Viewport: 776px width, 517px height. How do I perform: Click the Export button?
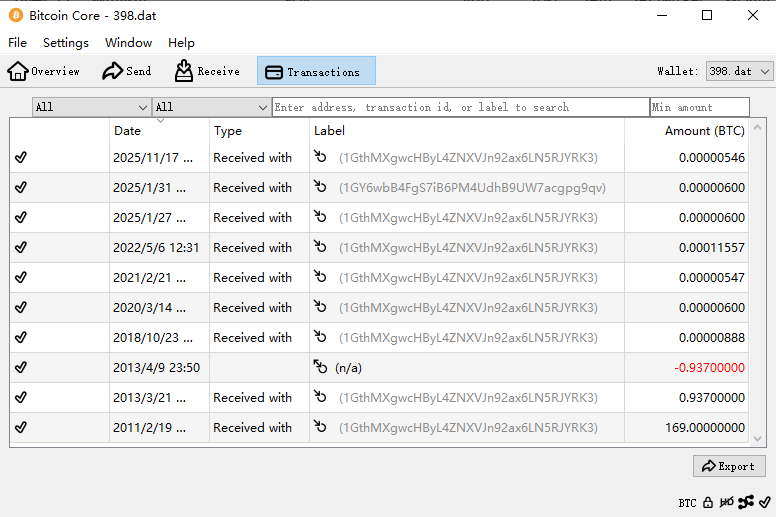[729, 466]
